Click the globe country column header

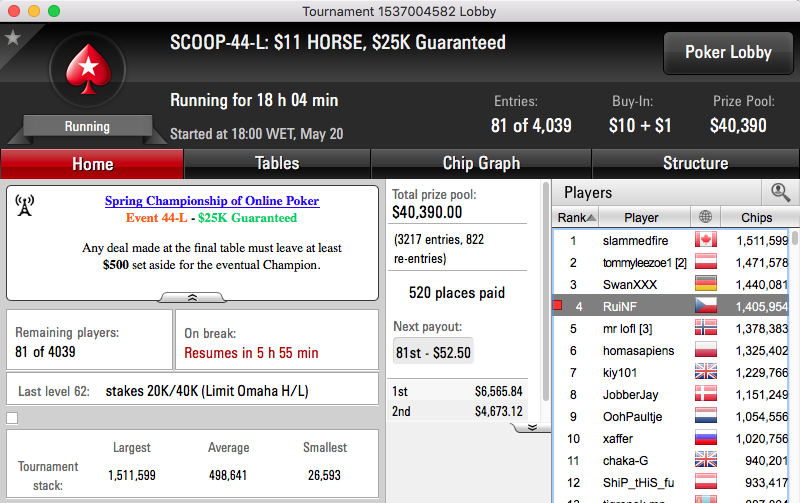tap(705, 217)
